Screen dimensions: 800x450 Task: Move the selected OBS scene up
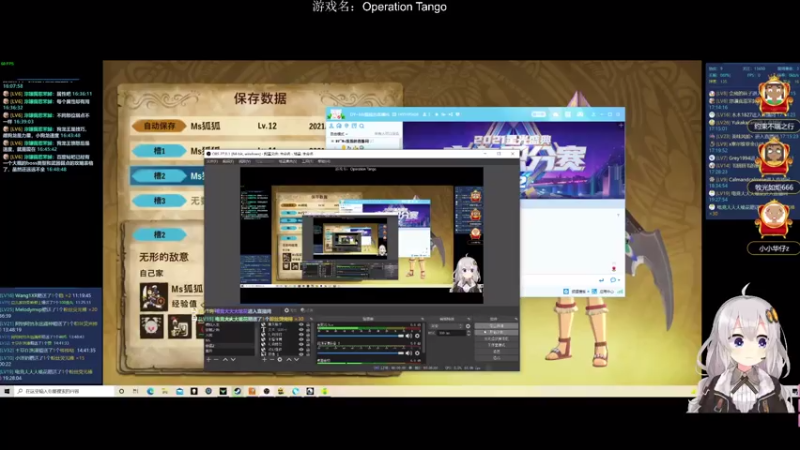coord(225,360)
